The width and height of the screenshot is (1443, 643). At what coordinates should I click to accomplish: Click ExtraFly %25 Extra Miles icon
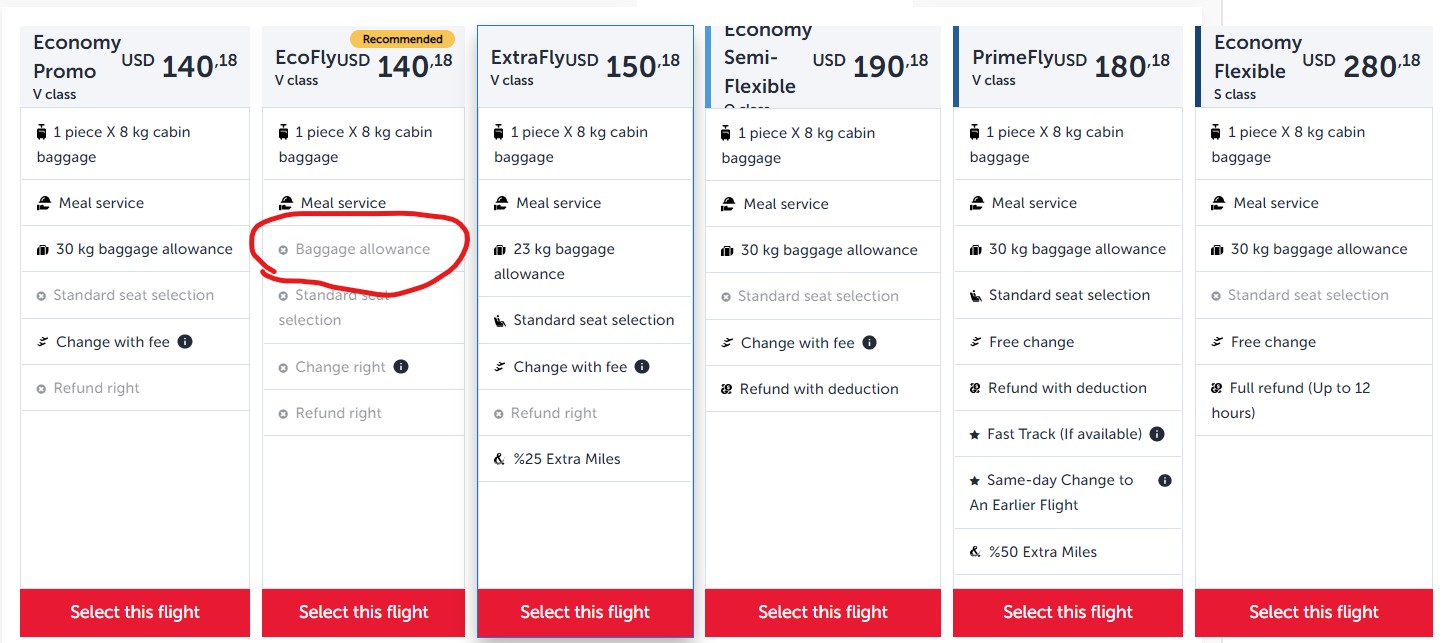point(500,459)
